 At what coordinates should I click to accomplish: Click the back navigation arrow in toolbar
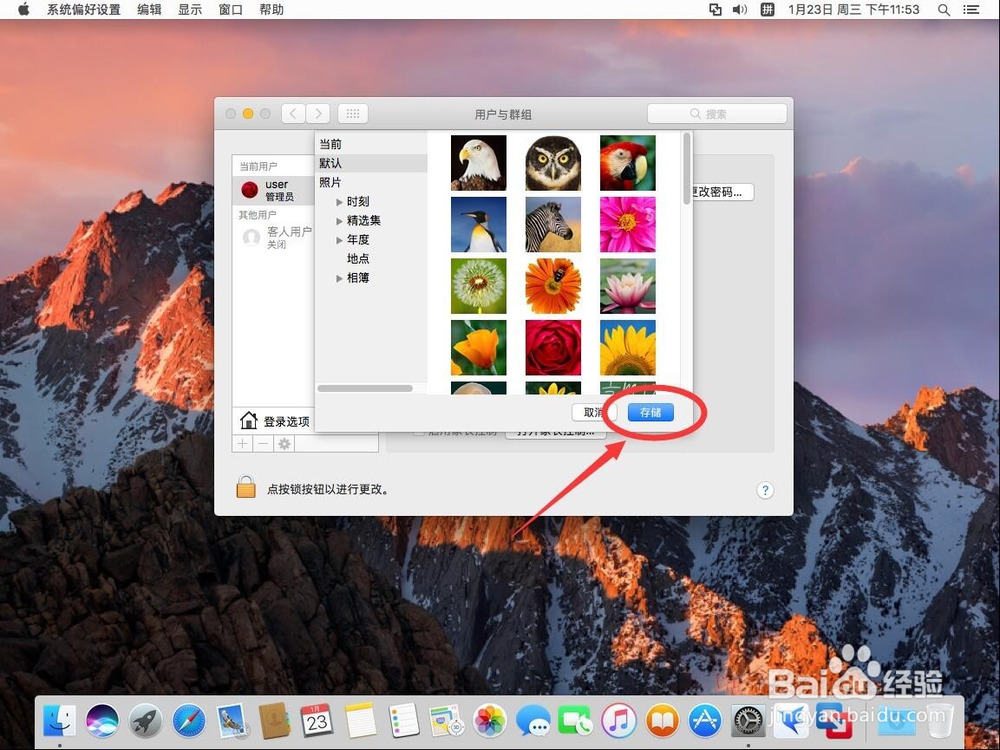293,114
